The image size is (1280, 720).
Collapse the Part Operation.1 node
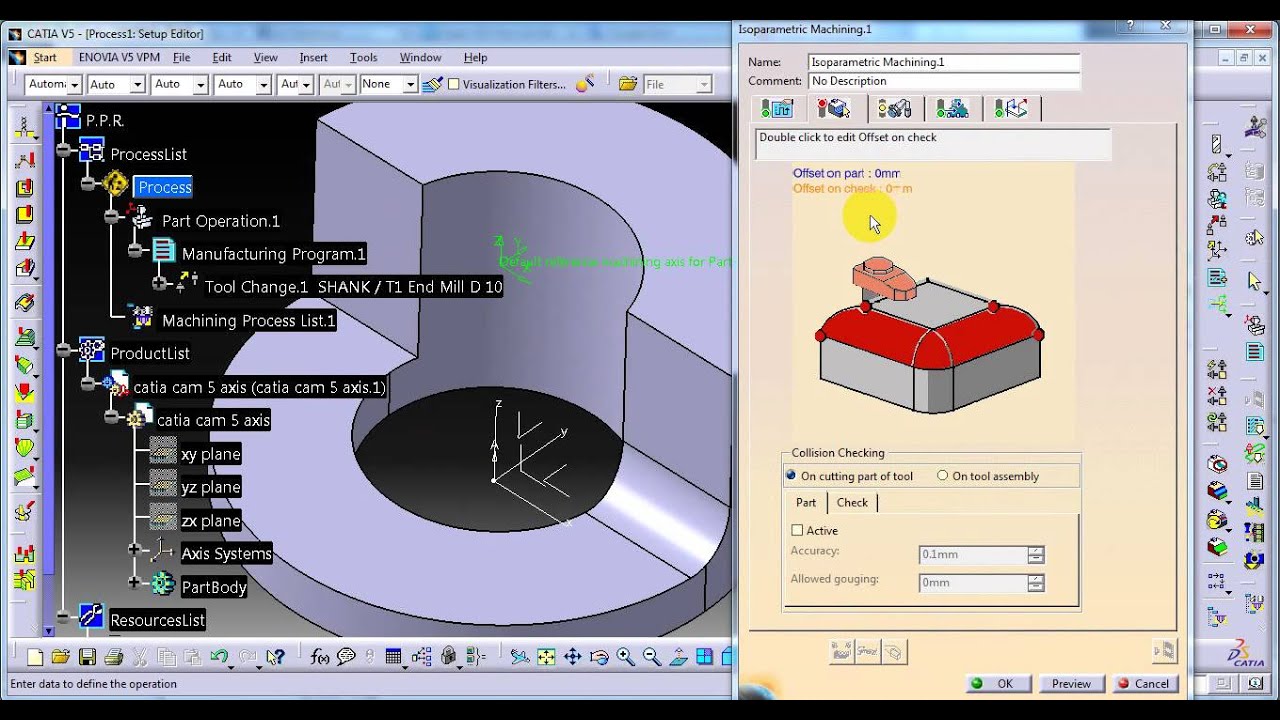tap(112, 217)
